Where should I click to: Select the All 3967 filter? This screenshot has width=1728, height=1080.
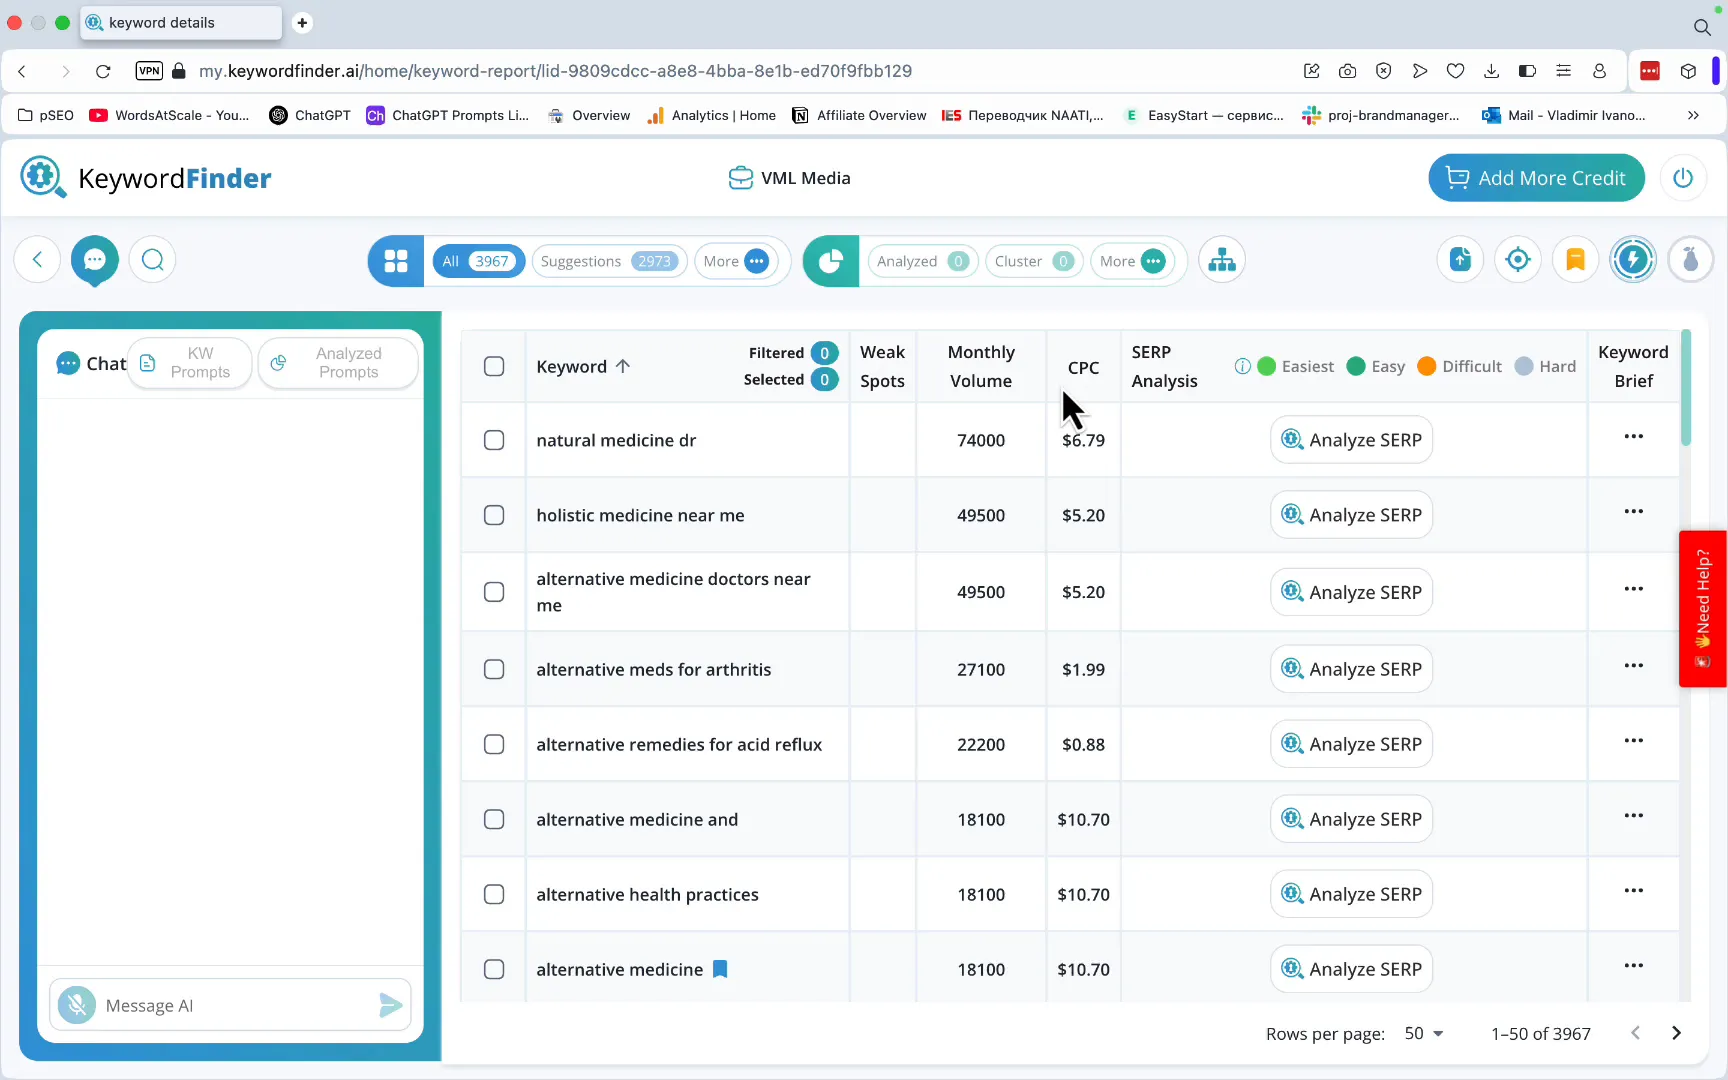479,261
